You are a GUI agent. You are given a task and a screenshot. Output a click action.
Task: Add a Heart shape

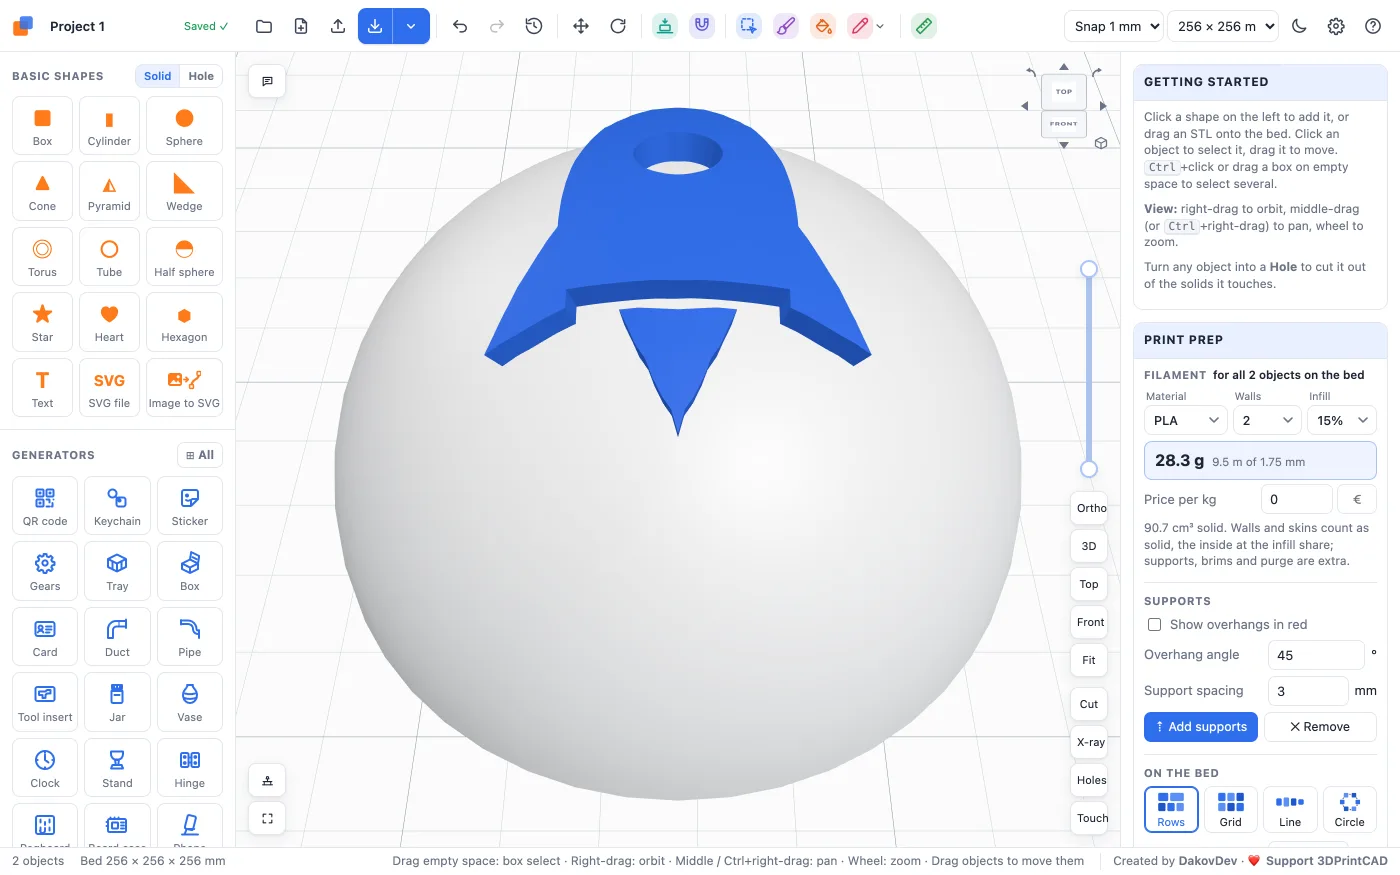point(109,322)
